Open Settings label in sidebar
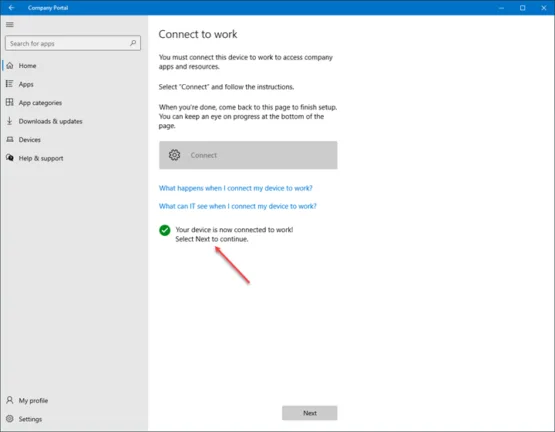Viewport: 555px width, 432px height. pyautogui.click(x=30, y=419)
